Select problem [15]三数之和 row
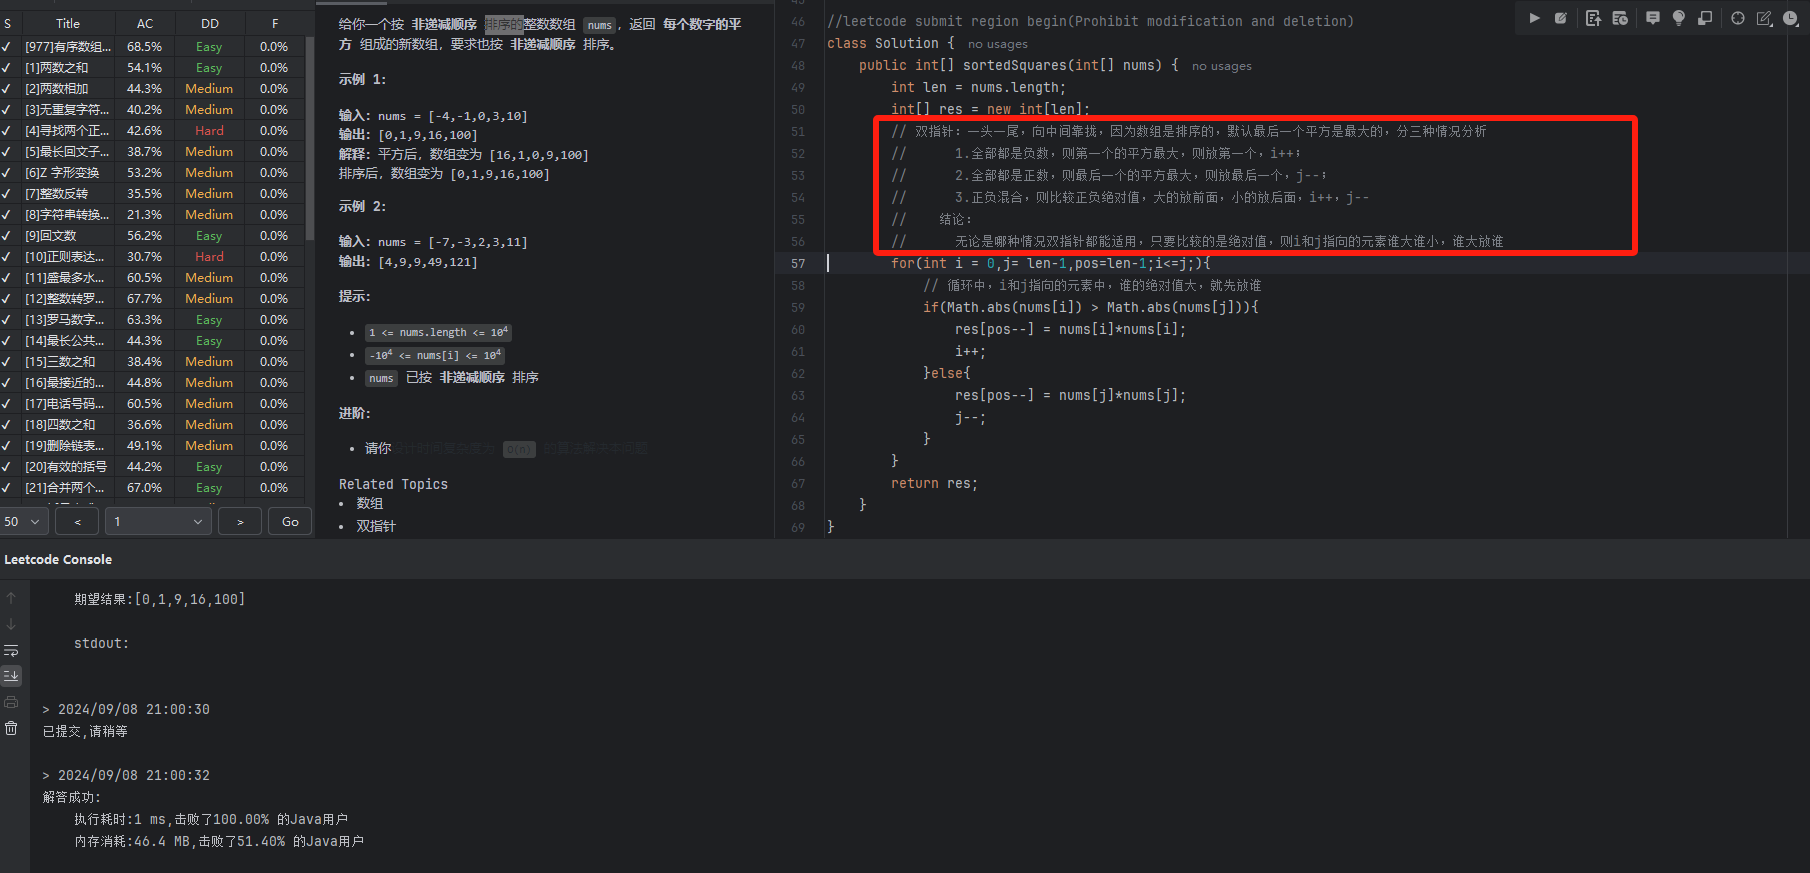 click(x=152, y=361)
